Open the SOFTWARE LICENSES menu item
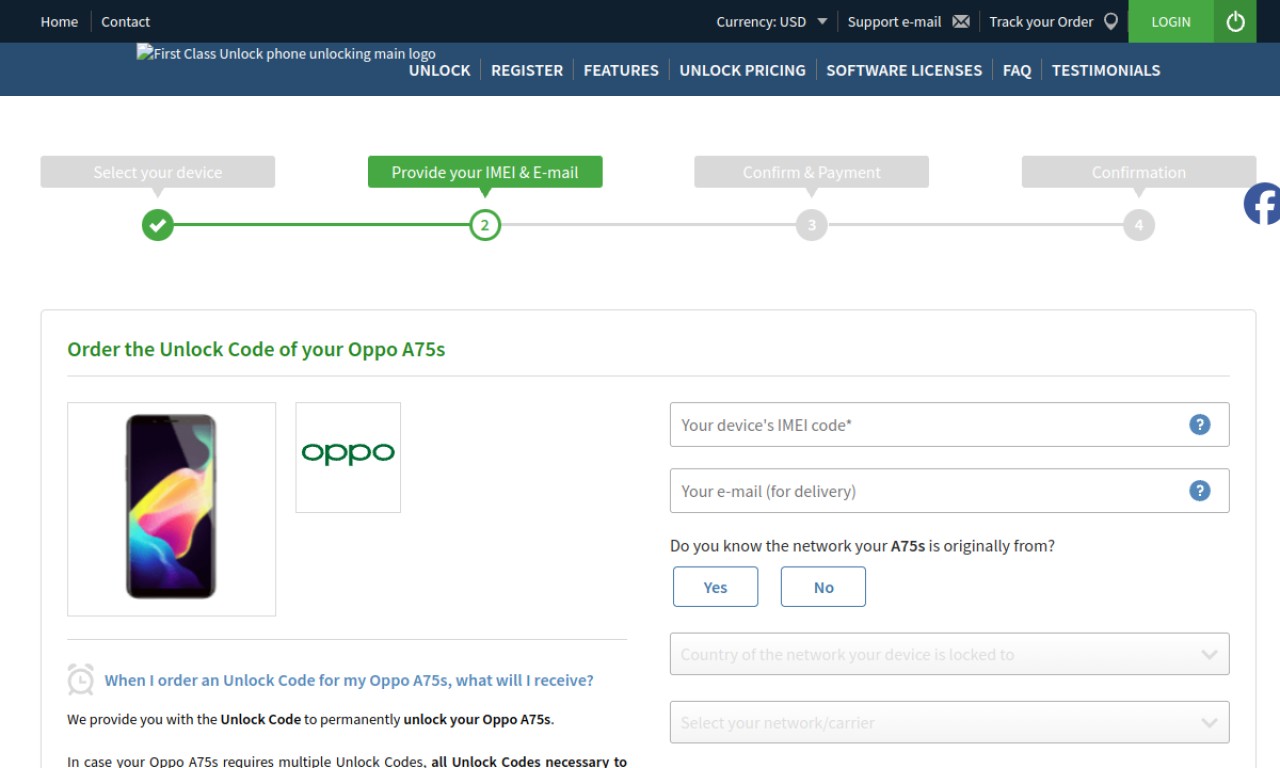 pos(904,70)
